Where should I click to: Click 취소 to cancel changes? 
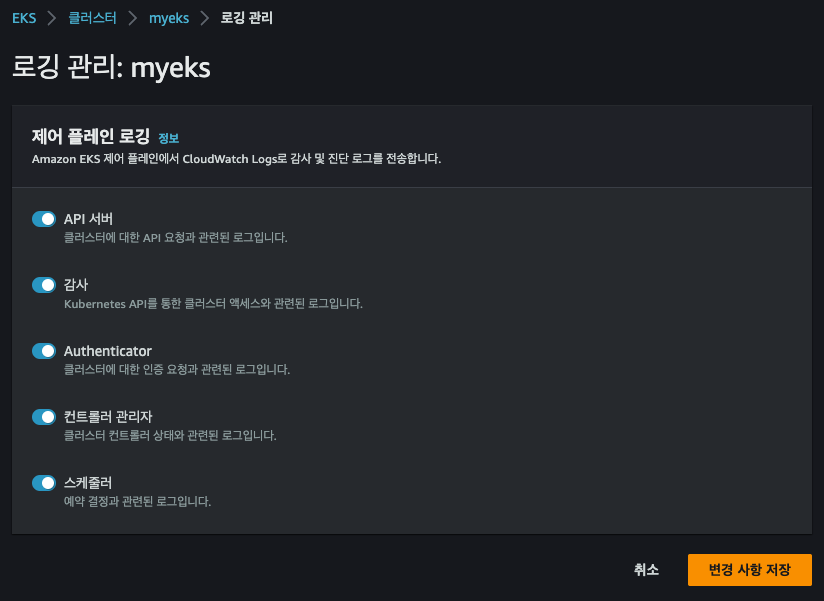(646, 569)
